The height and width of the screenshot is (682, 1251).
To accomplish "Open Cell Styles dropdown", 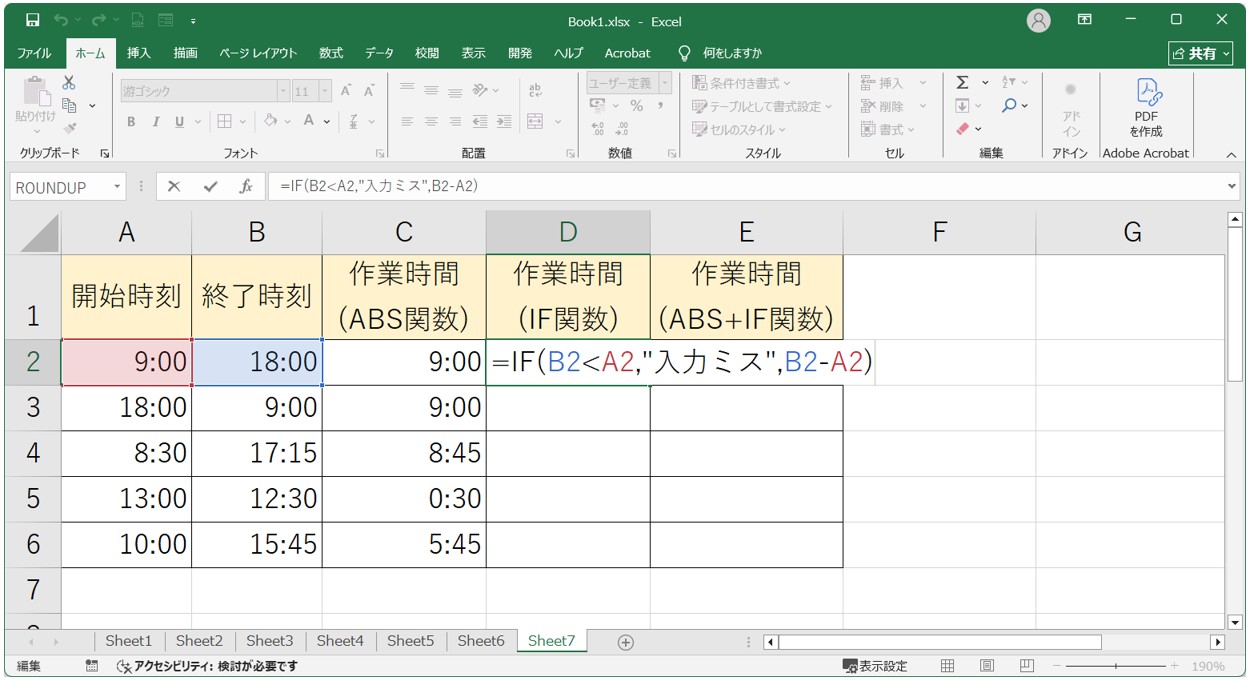I will [x=739, y=129].
